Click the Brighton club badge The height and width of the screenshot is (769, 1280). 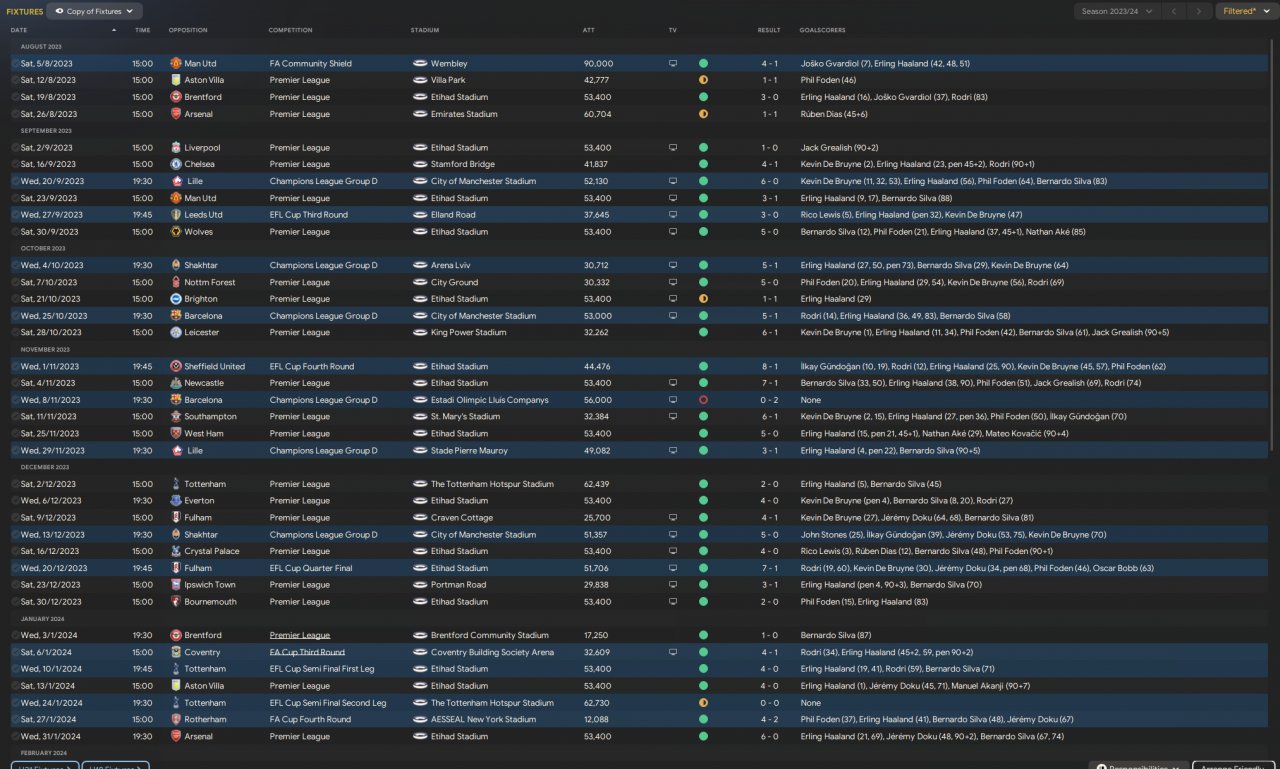[176, 299]
